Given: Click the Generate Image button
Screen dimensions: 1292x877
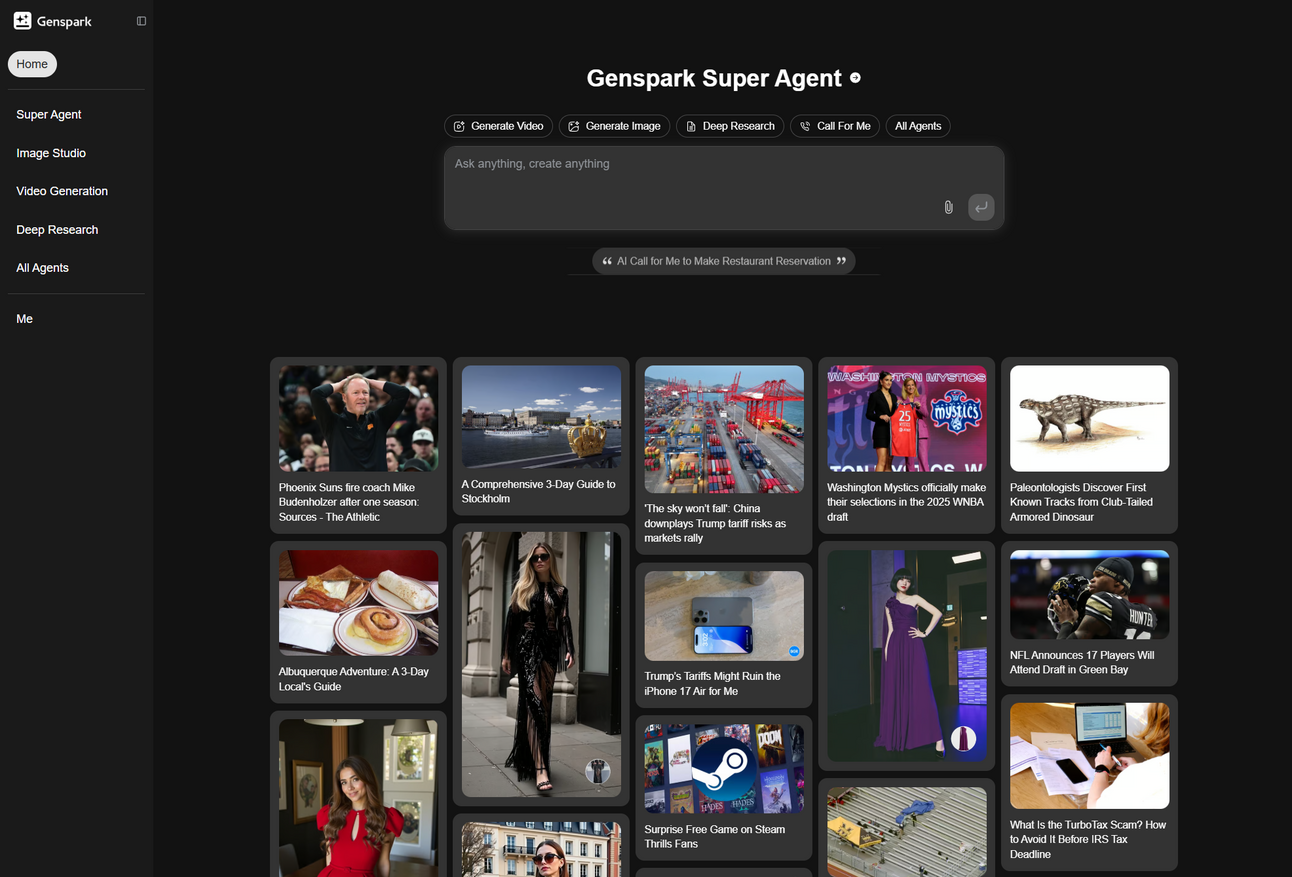Looking at the screenshot, I should [x=614, y=126].
